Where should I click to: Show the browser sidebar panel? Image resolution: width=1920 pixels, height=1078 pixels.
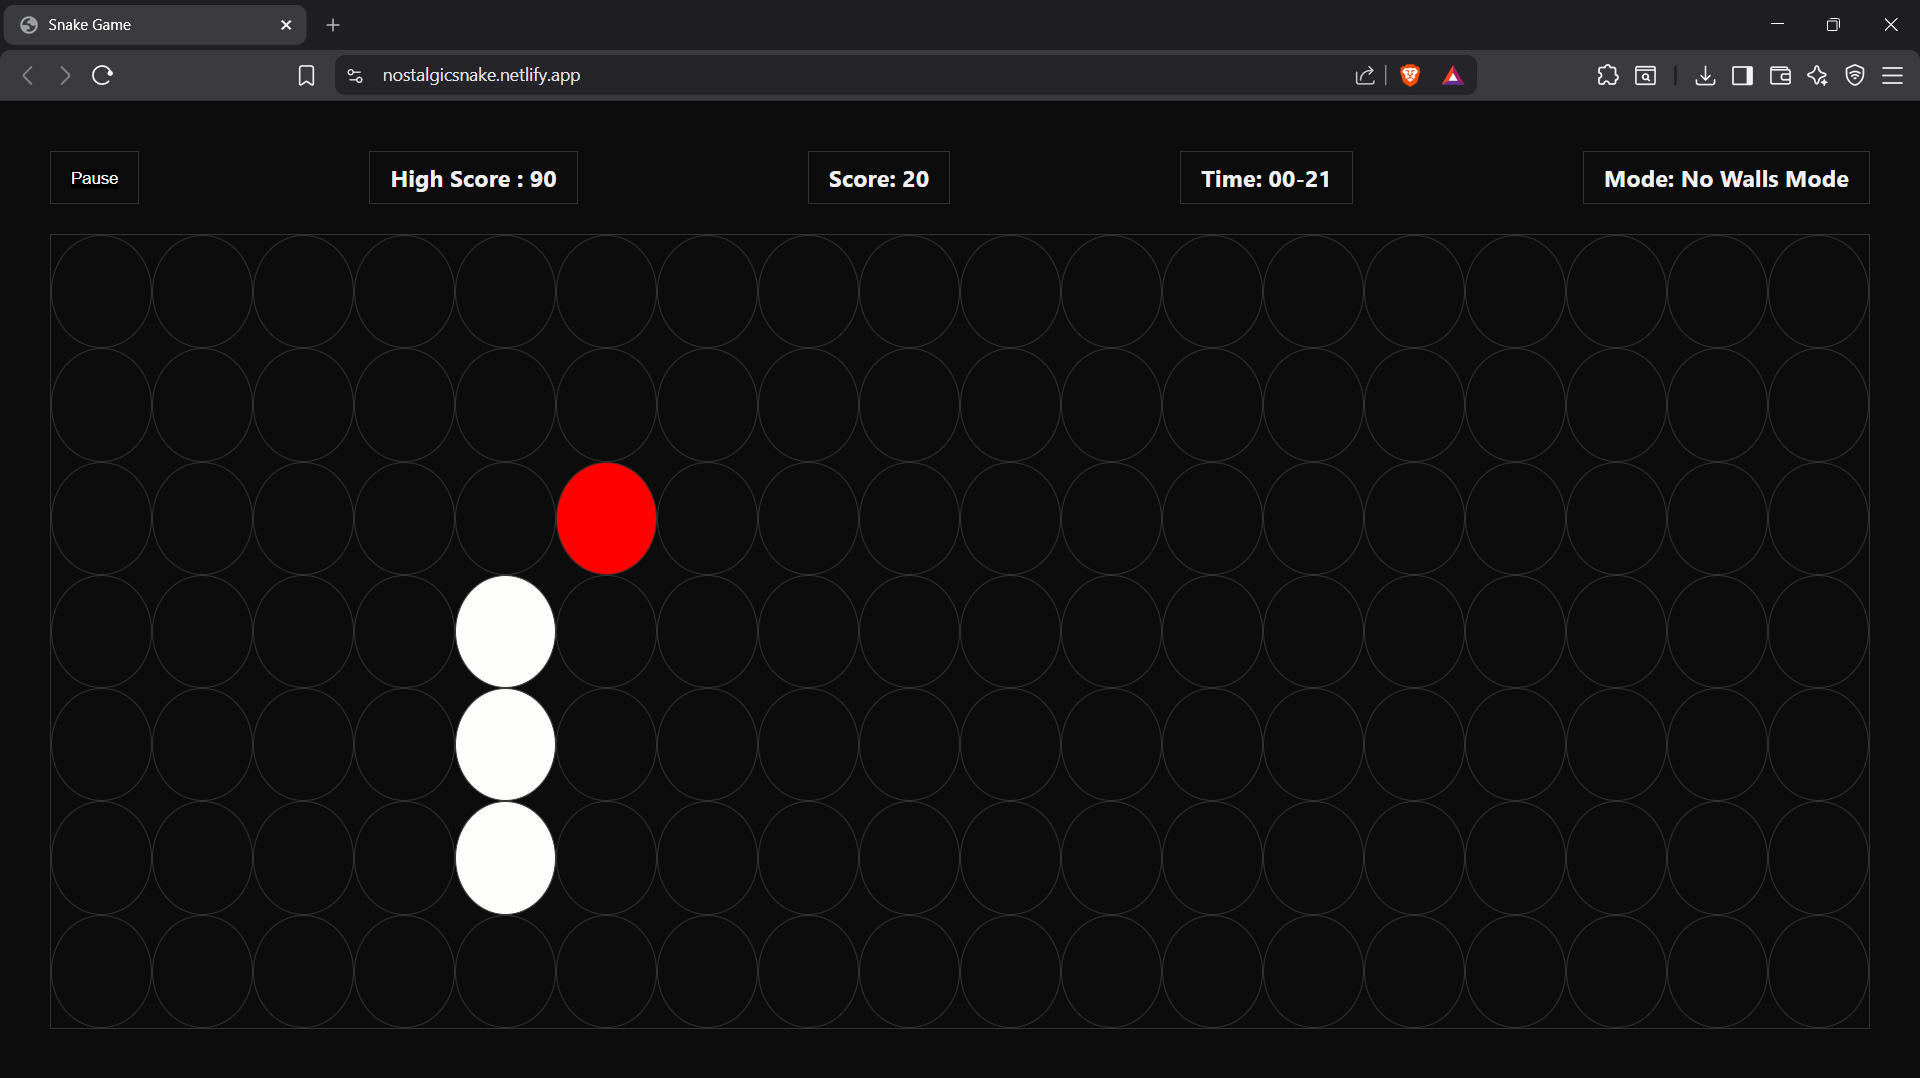(x=1742, y=75)
